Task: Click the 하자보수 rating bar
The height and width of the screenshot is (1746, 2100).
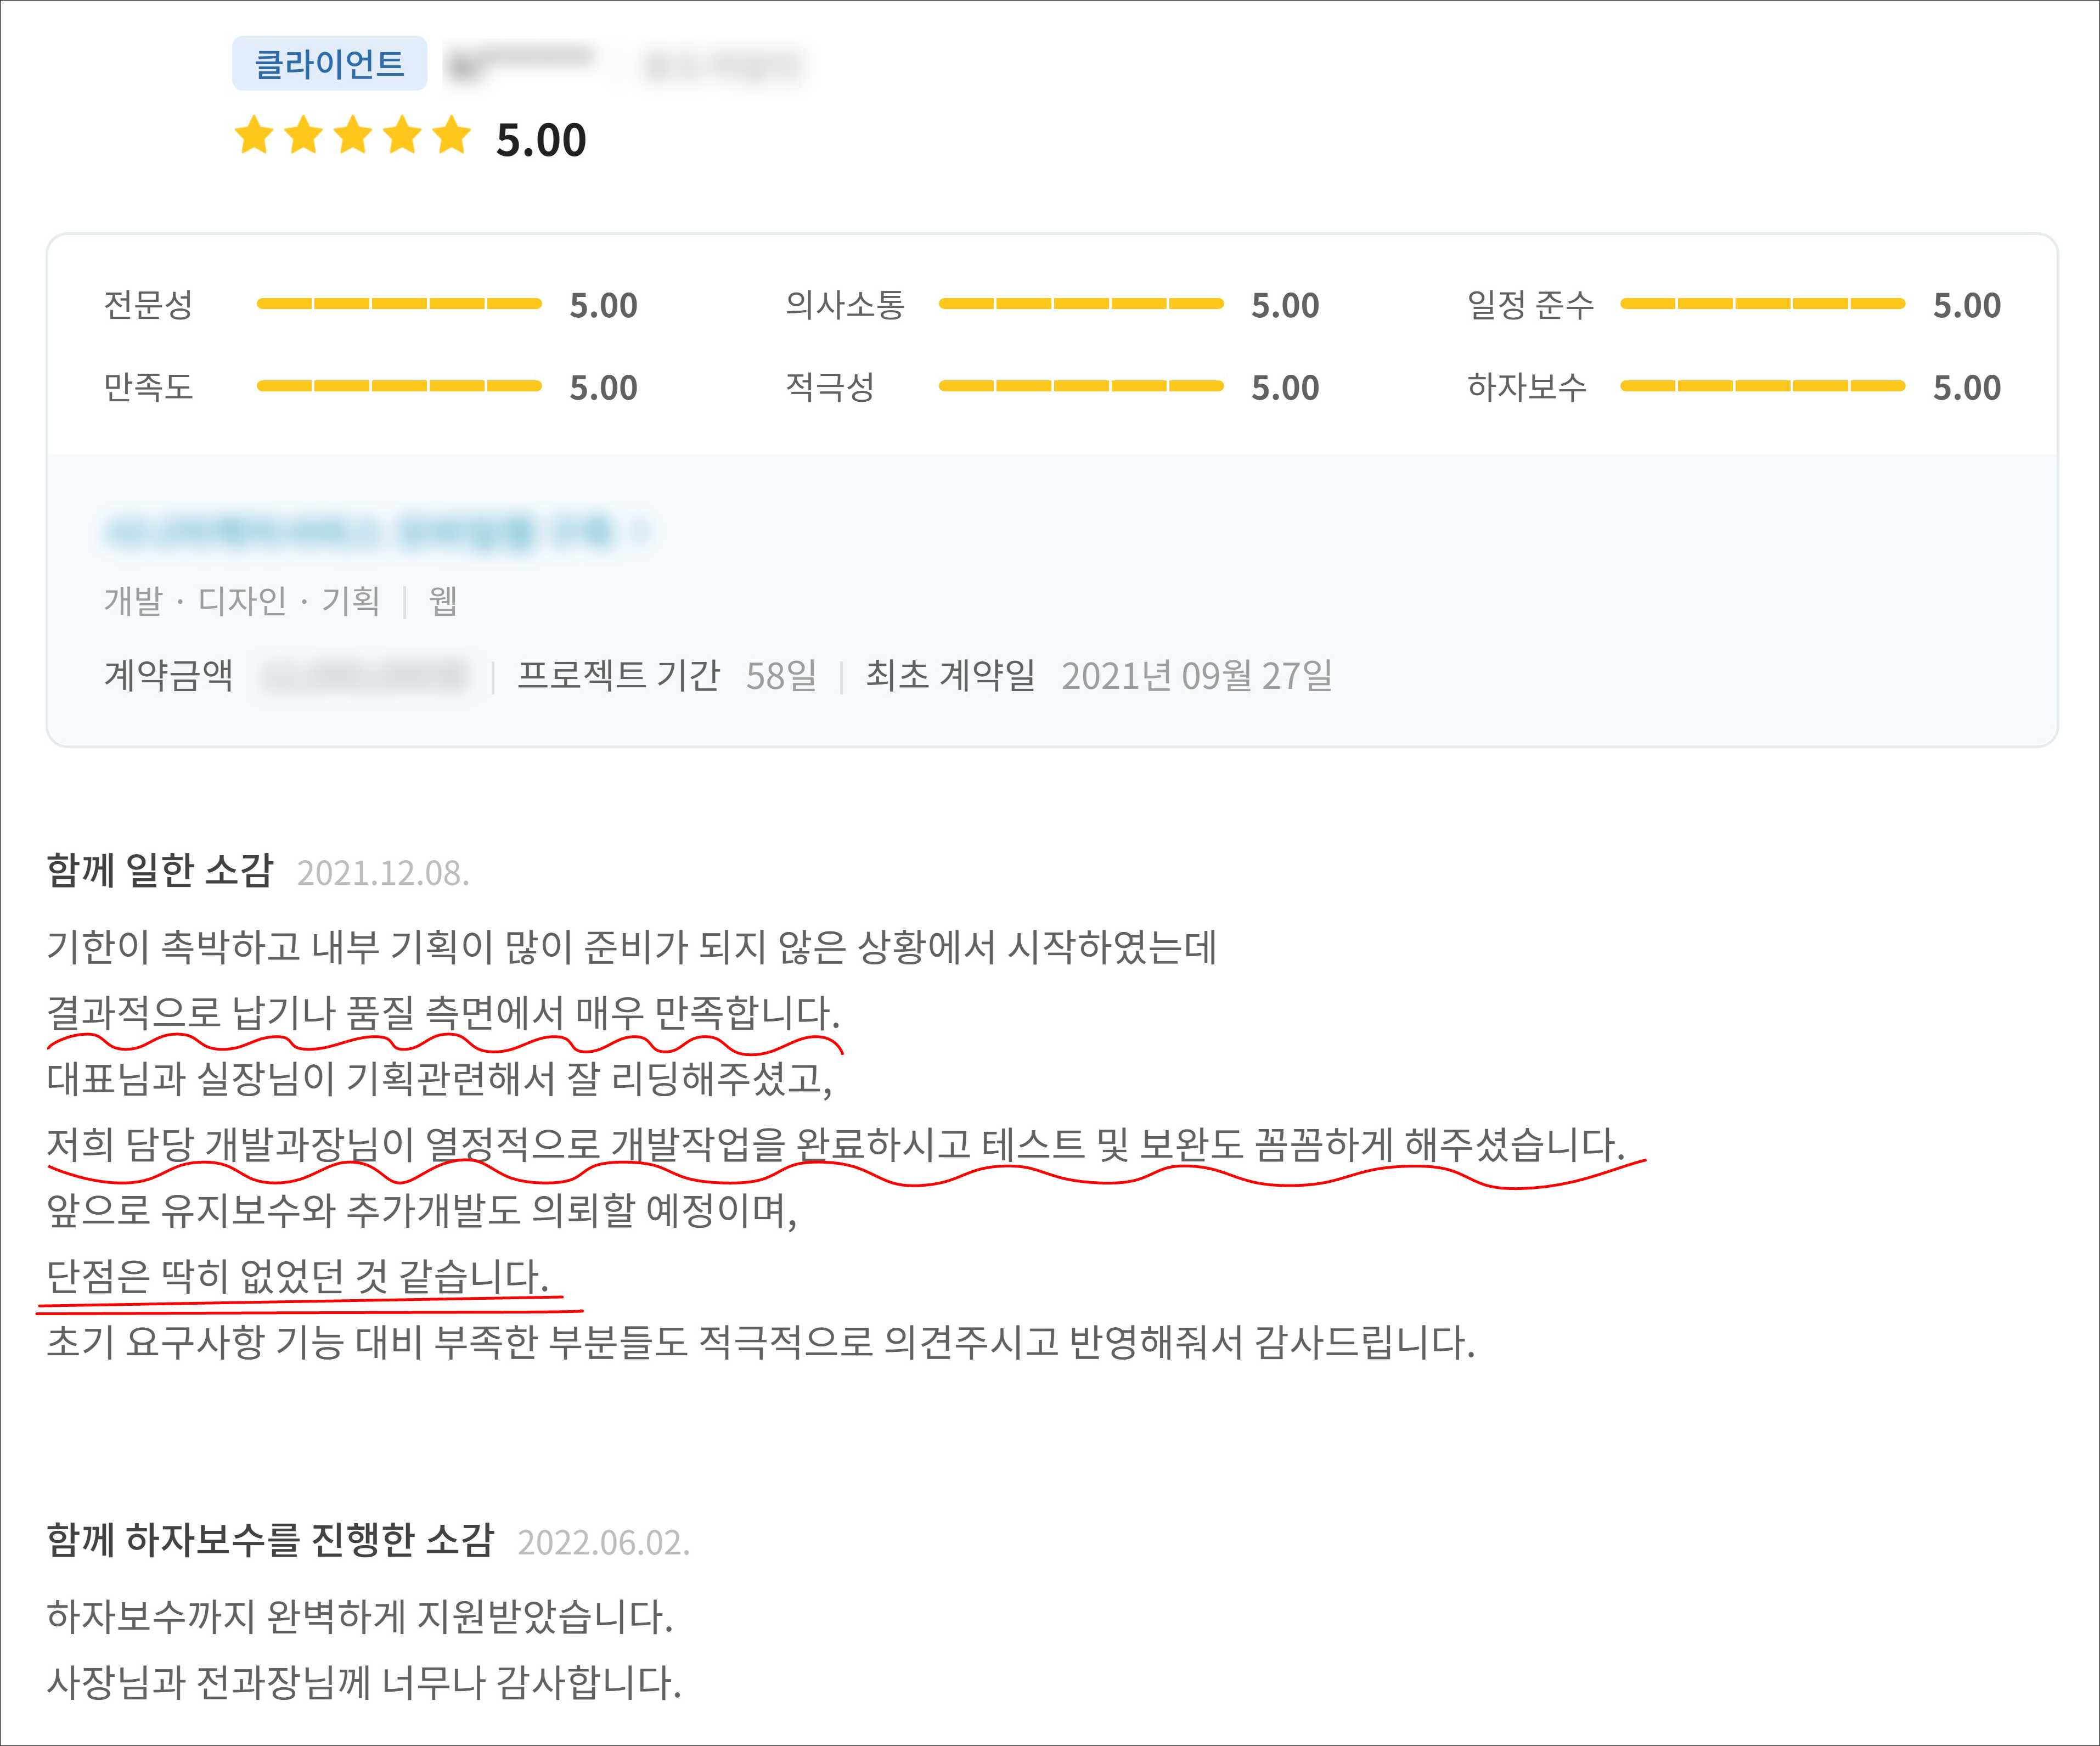Action: (1762, 386)
